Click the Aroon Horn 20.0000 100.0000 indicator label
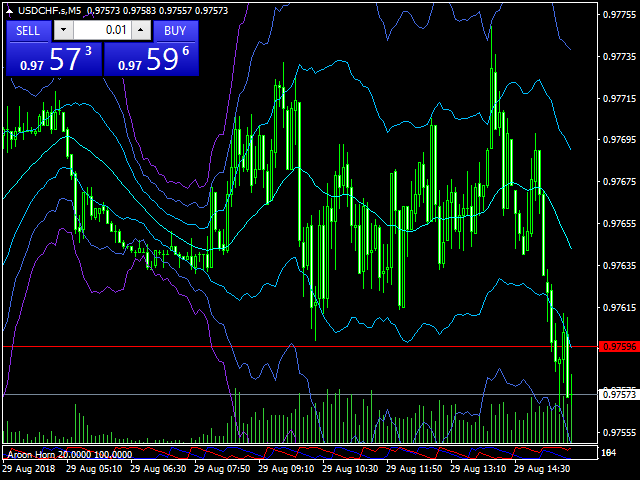This screenshot has width=640, height=480. pos(70,454)
